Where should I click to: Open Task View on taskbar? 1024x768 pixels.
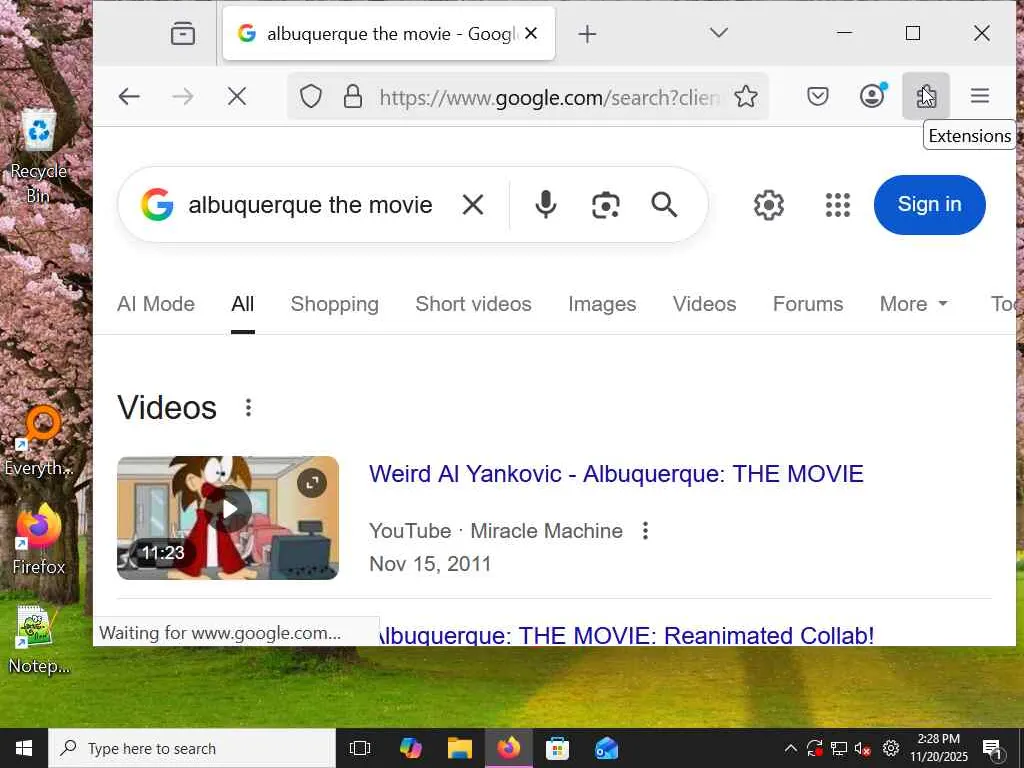[x=360, y=748]
